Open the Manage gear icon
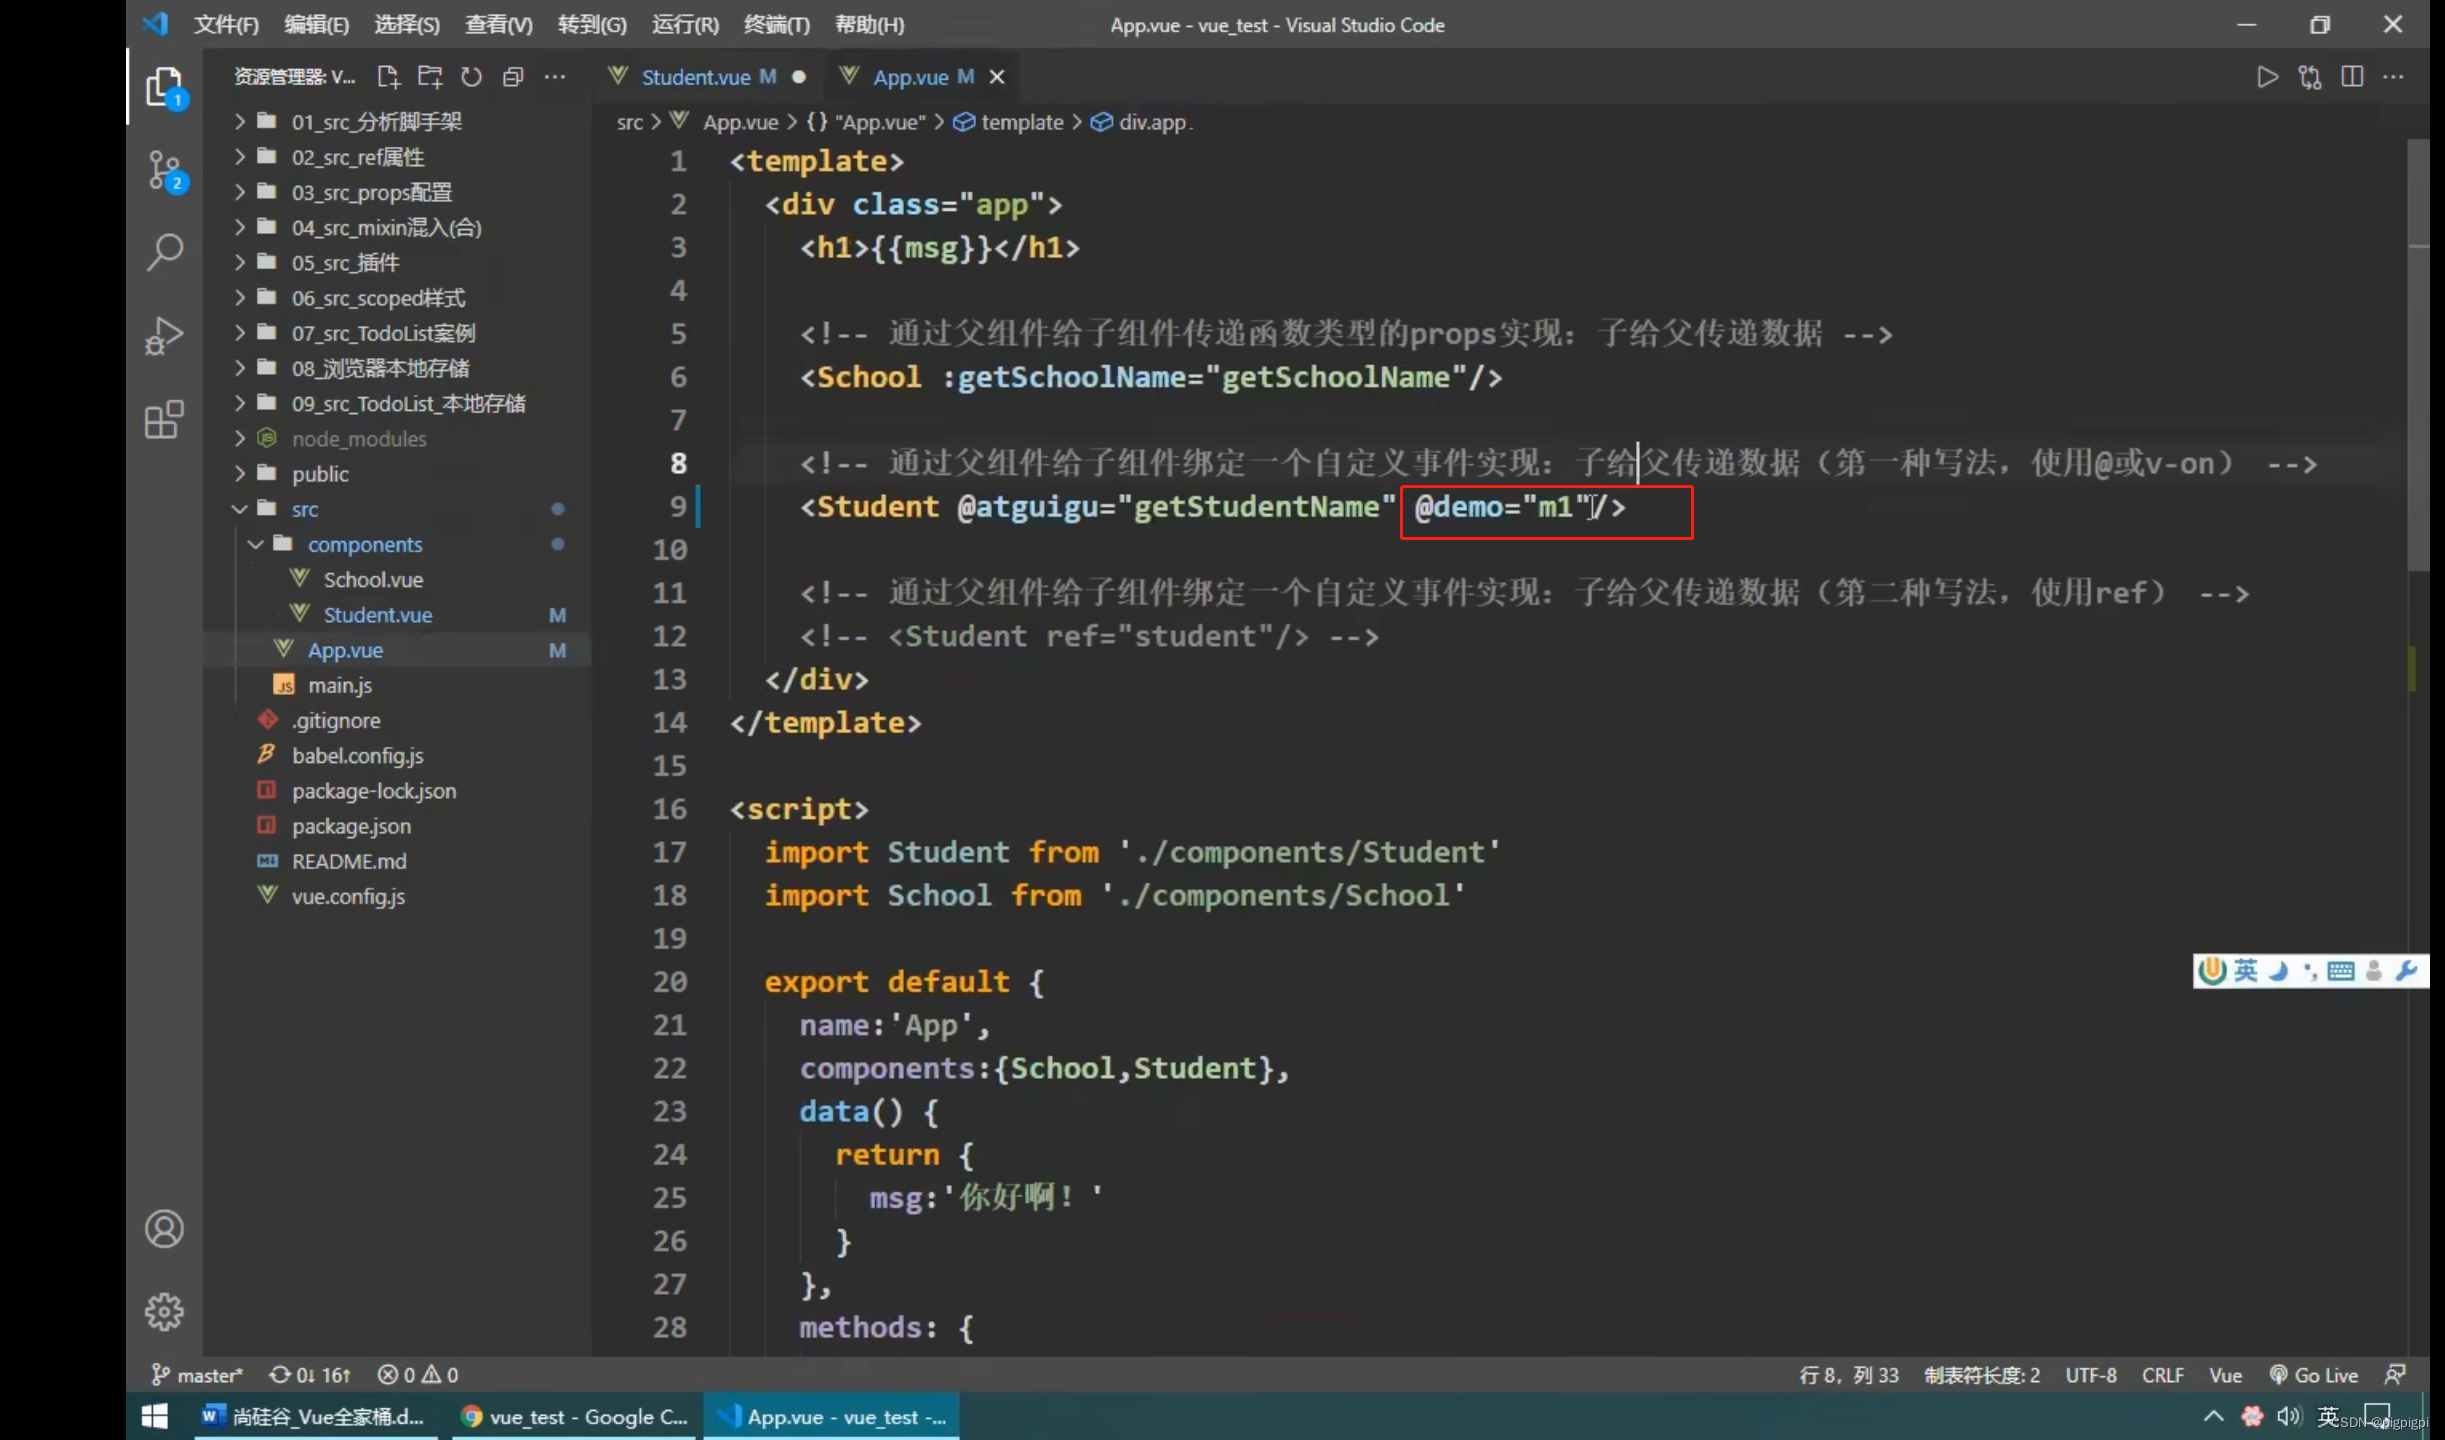The image size is (2445, 1440). [x=165, y=1311]
